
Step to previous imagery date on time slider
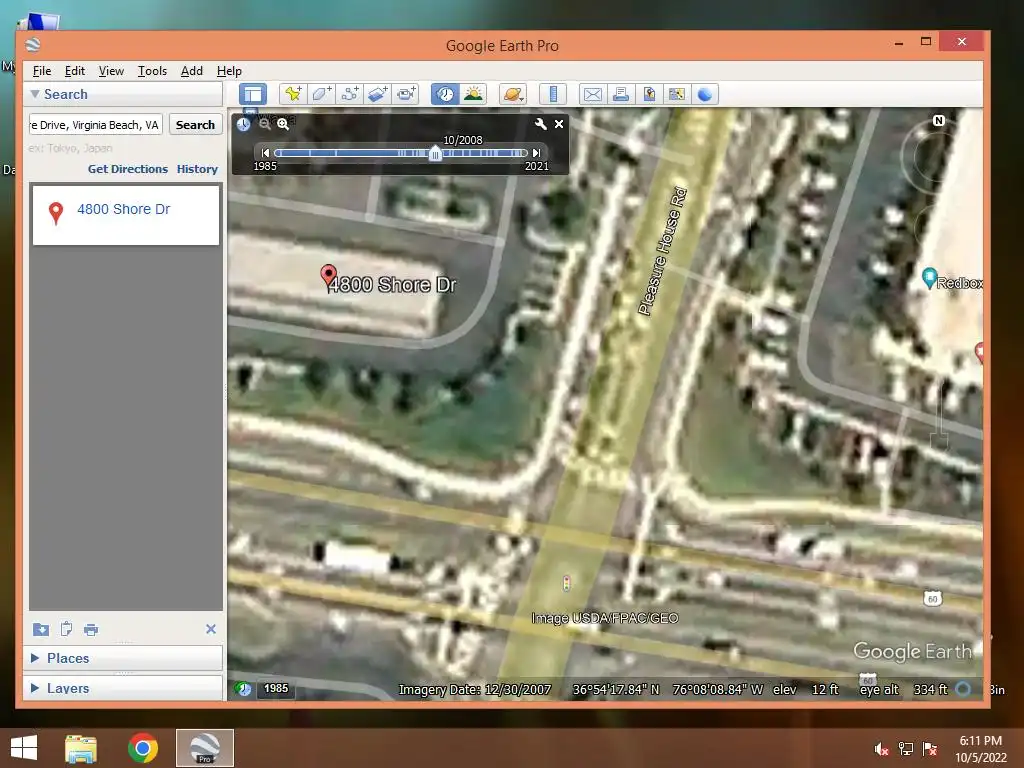pyautogui.click(x=265, y=153)
